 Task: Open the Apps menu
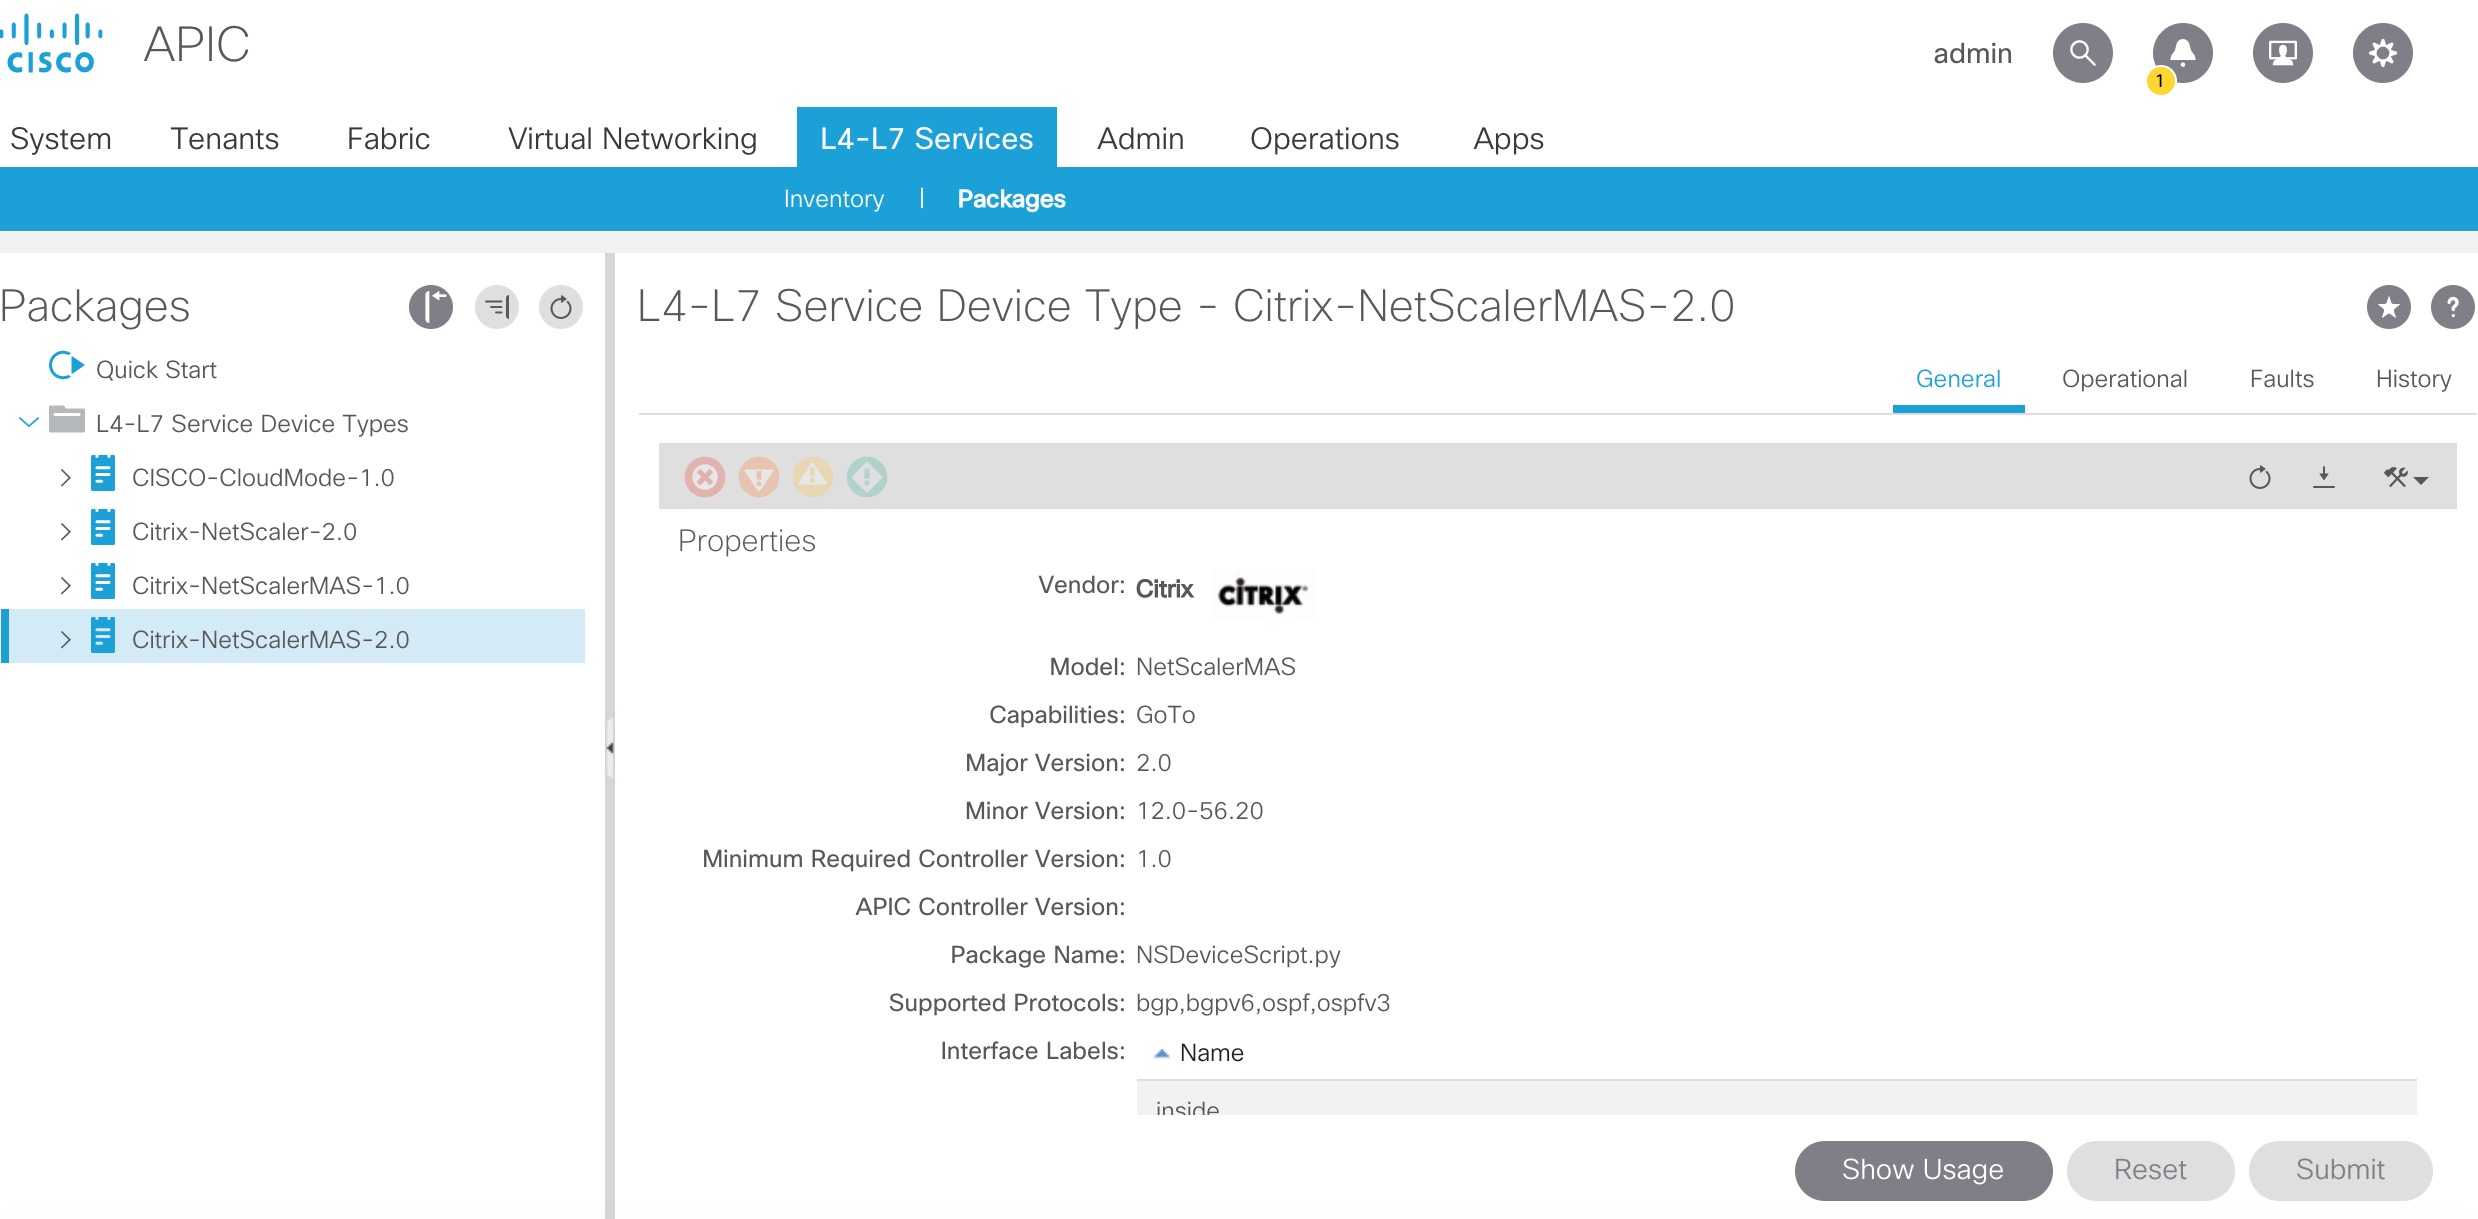(x=1508, y=138)
